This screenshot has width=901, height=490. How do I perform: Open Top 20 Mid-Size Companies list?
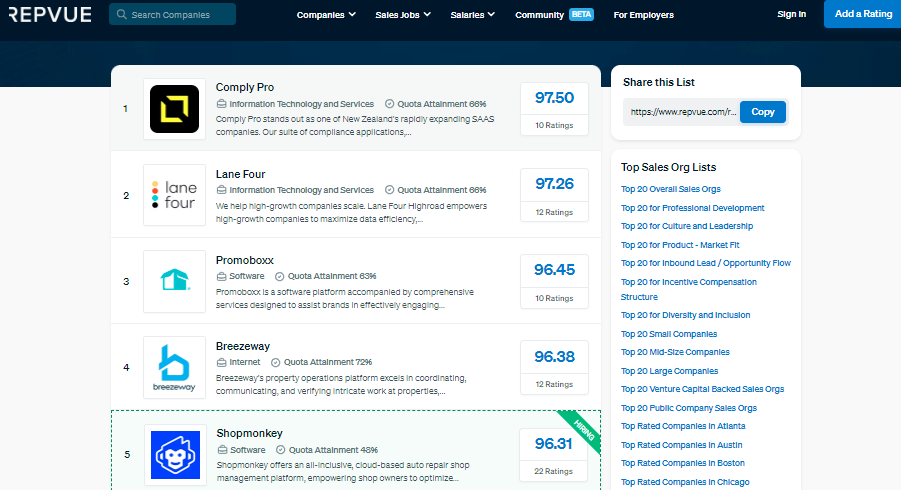pyautogui.click(x=675, y=352)
